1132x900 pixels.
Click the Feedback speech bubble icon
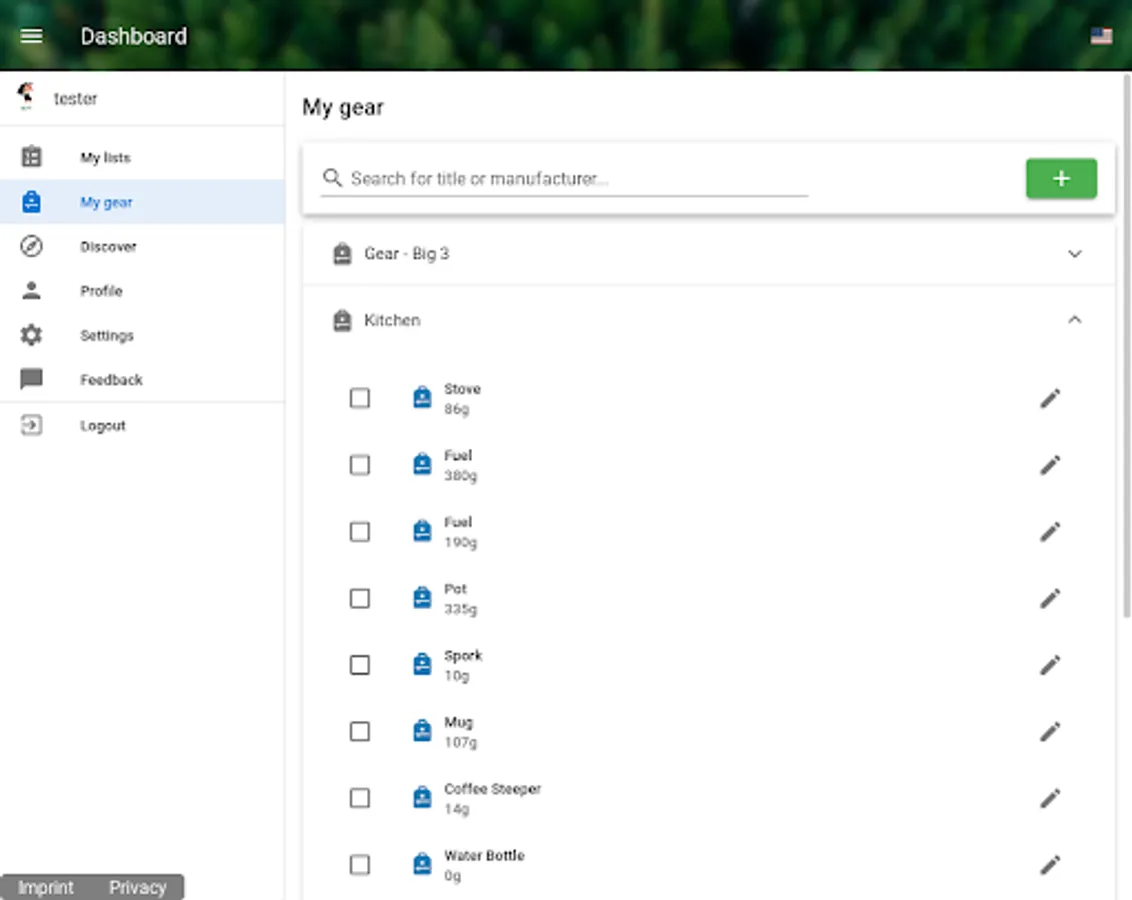click(x=31, y=379)
